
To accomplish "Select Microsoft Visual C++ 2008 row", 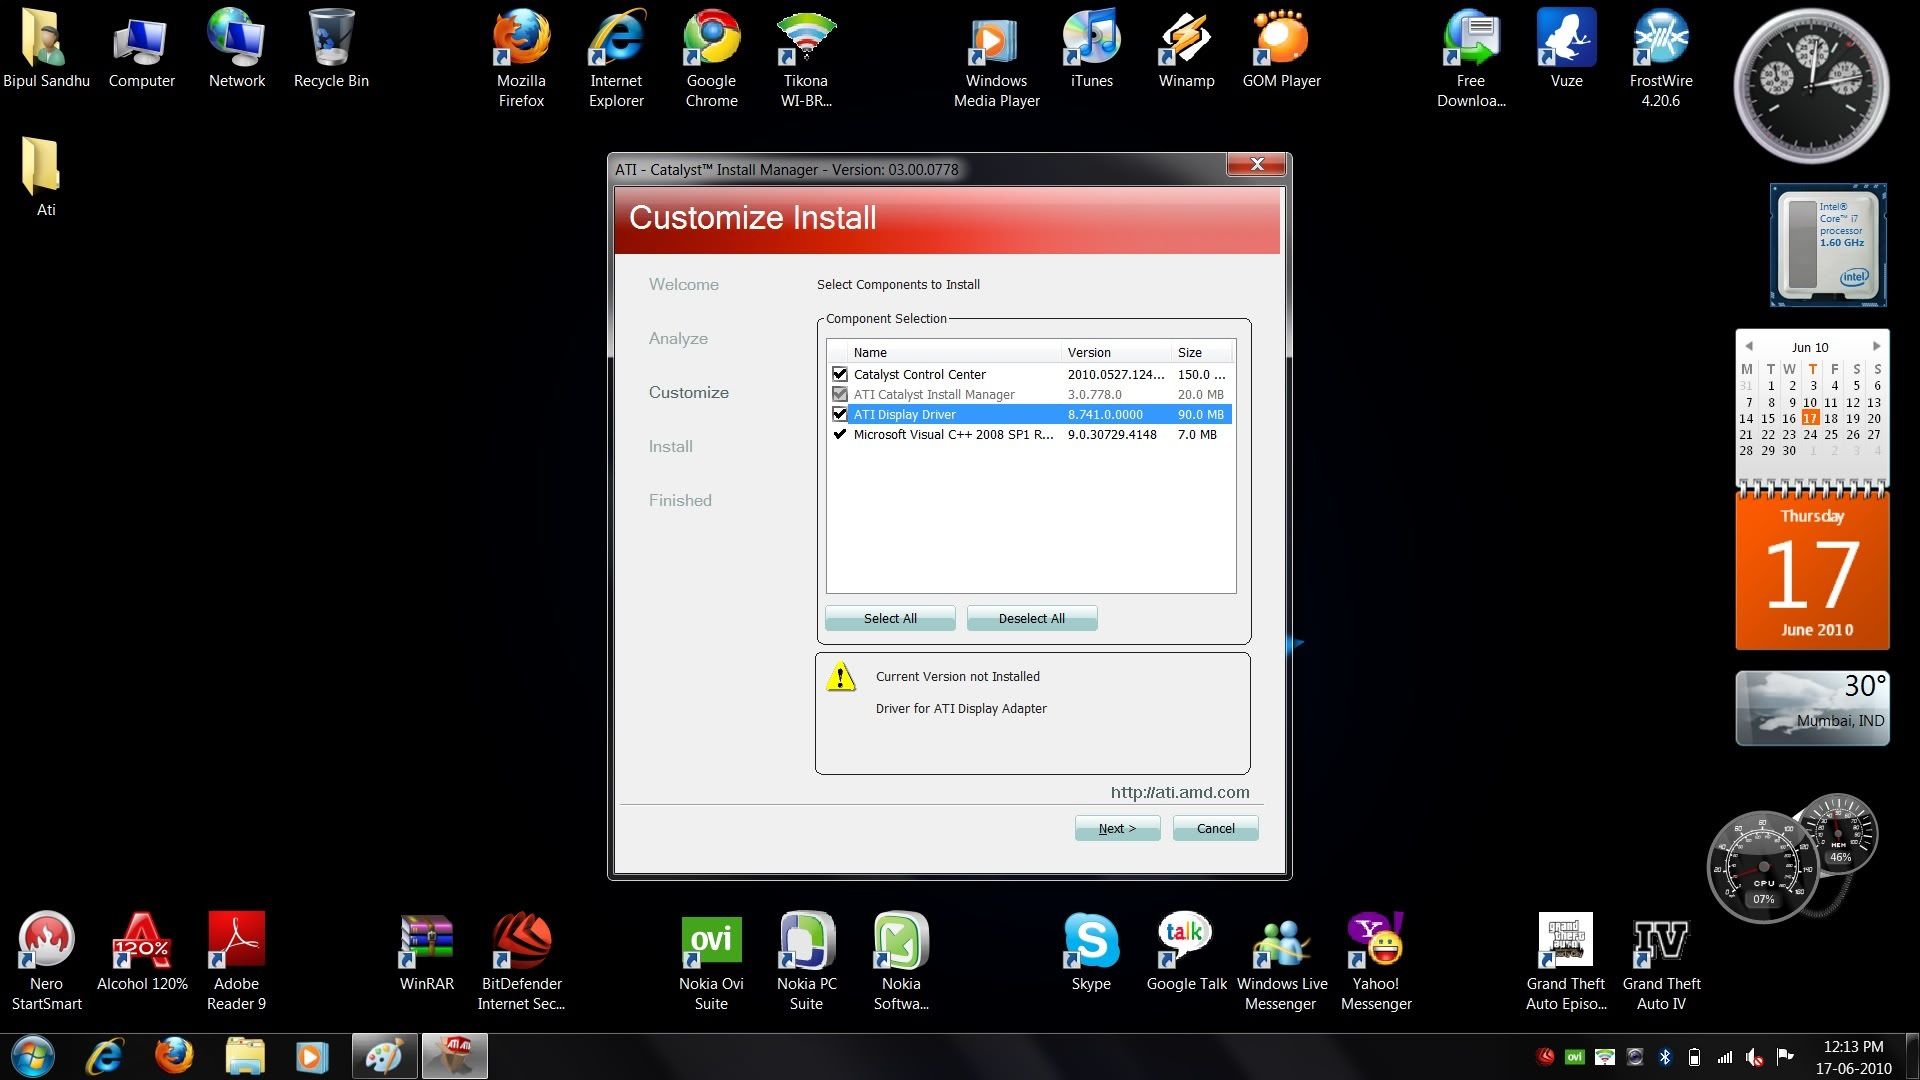I will tap(953, 434).
